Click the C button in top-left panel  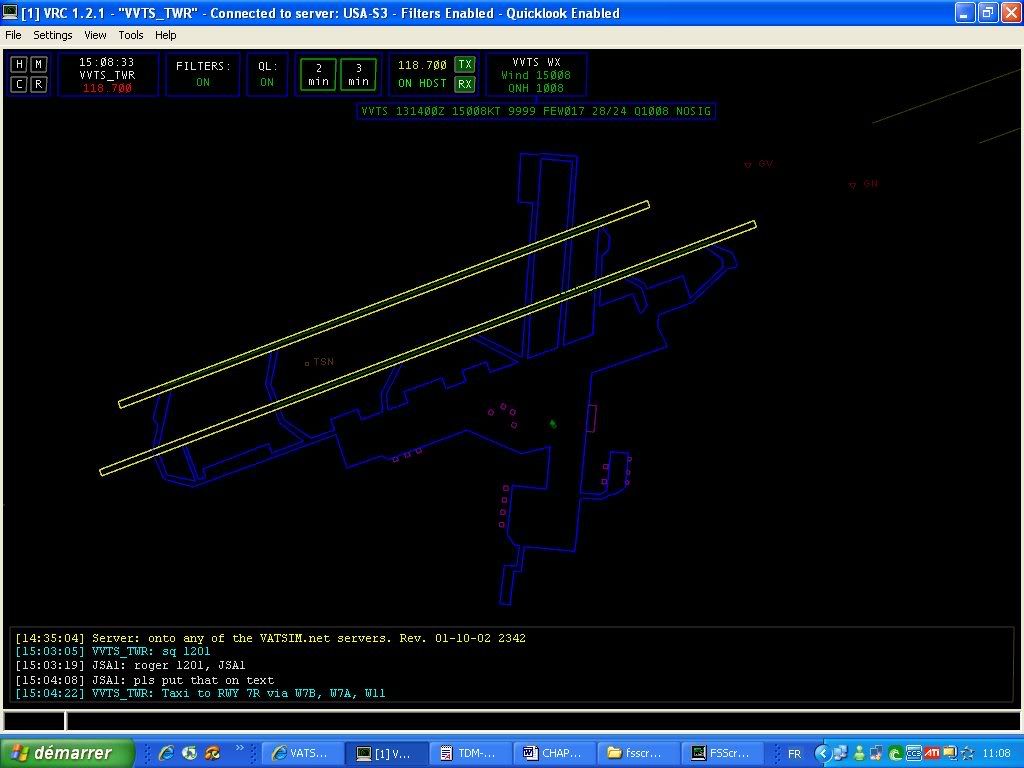(x=19, y=84)
